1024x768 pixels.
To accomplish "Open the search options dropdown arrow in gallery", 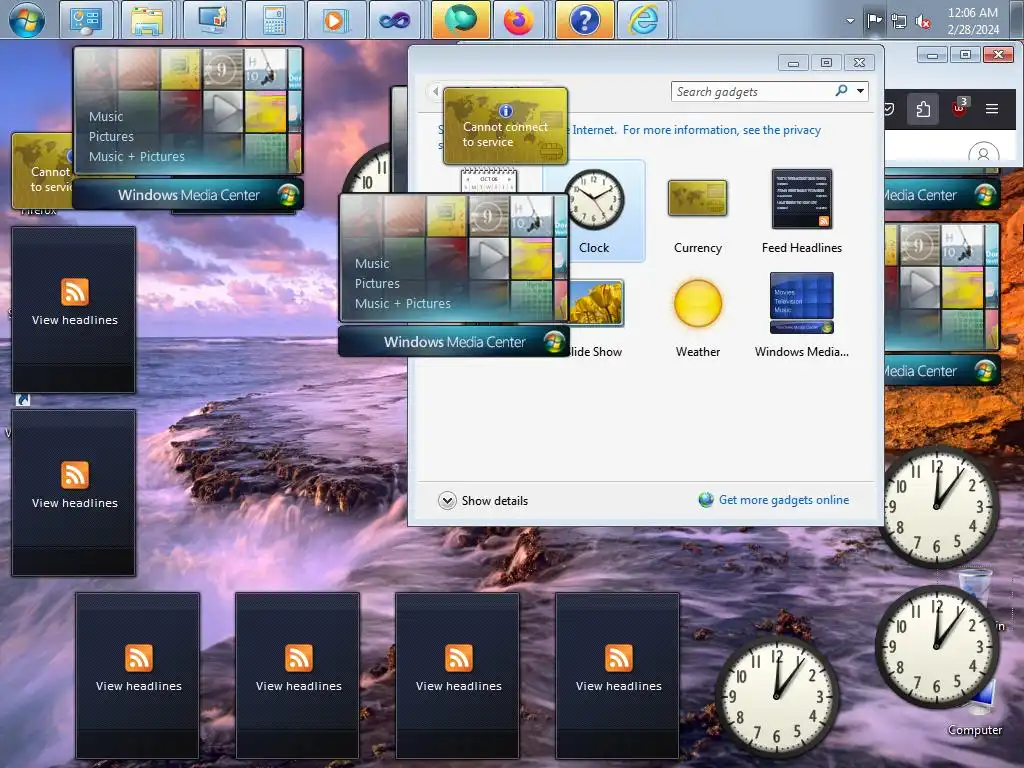I will [861, 91].
